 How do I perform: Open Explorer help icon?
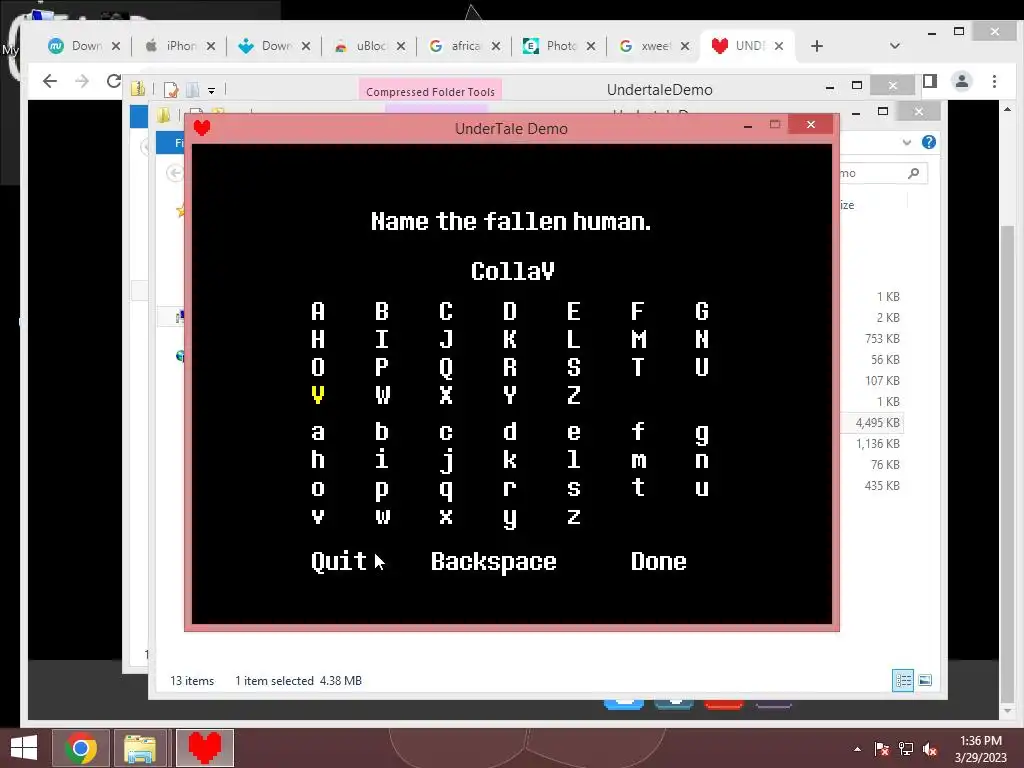929,142
